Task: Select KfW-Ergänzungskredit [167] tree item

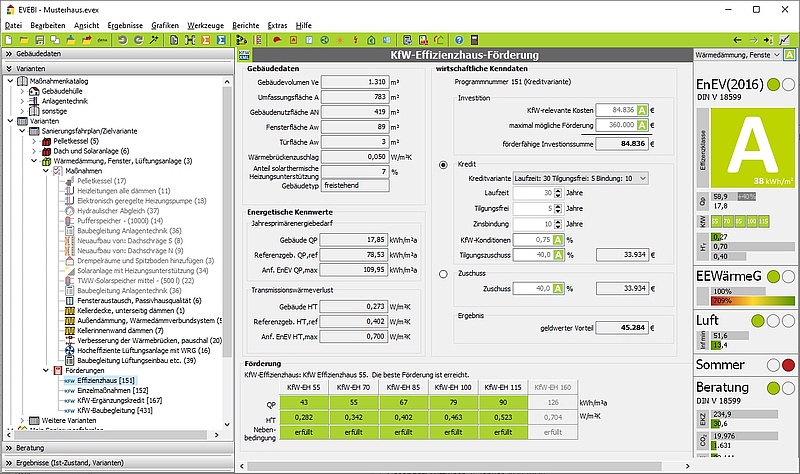Action: click(x=119, y=401)
